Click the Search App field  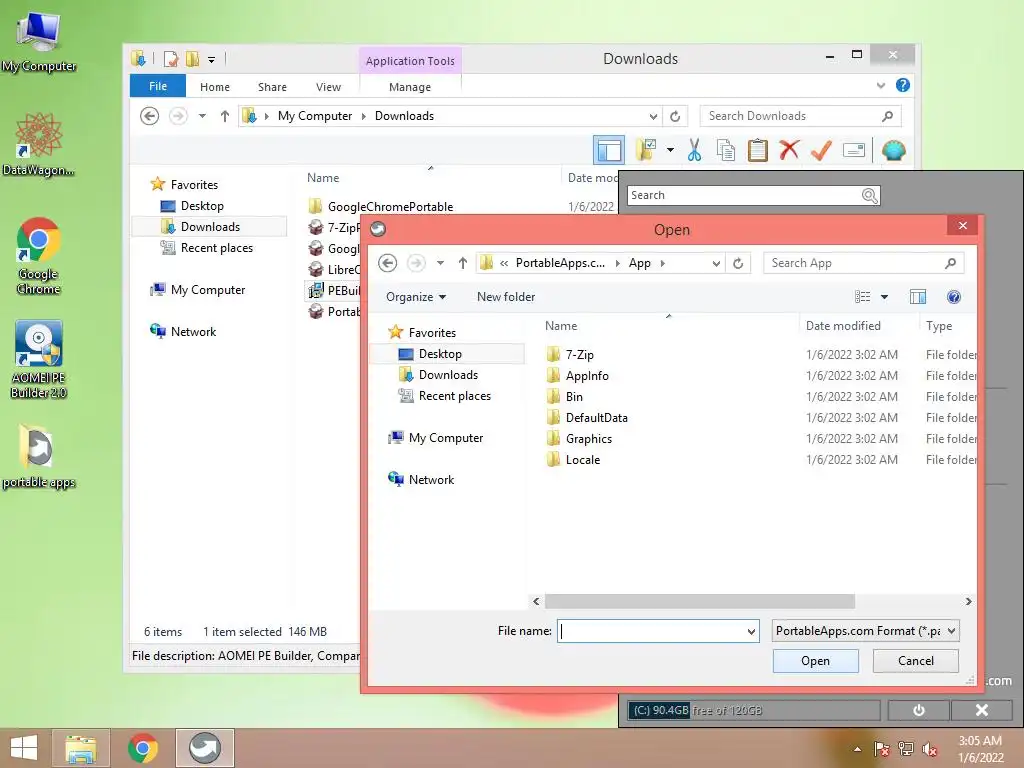(x=863, y=263)
